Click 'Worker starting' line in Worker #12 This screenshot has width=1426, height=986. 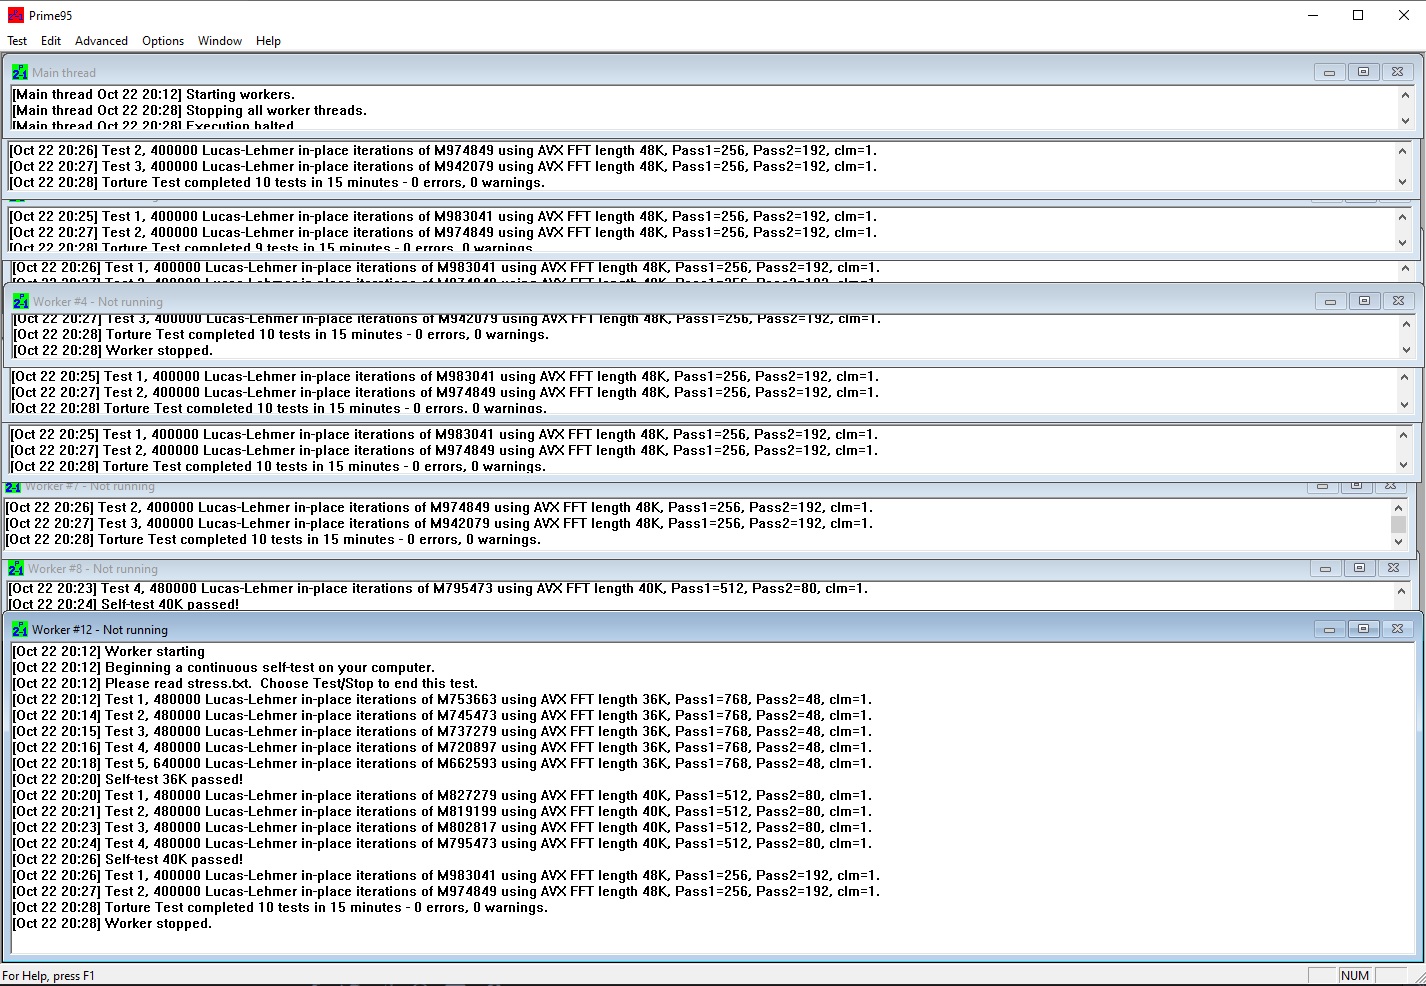click(x=108, y=651)
